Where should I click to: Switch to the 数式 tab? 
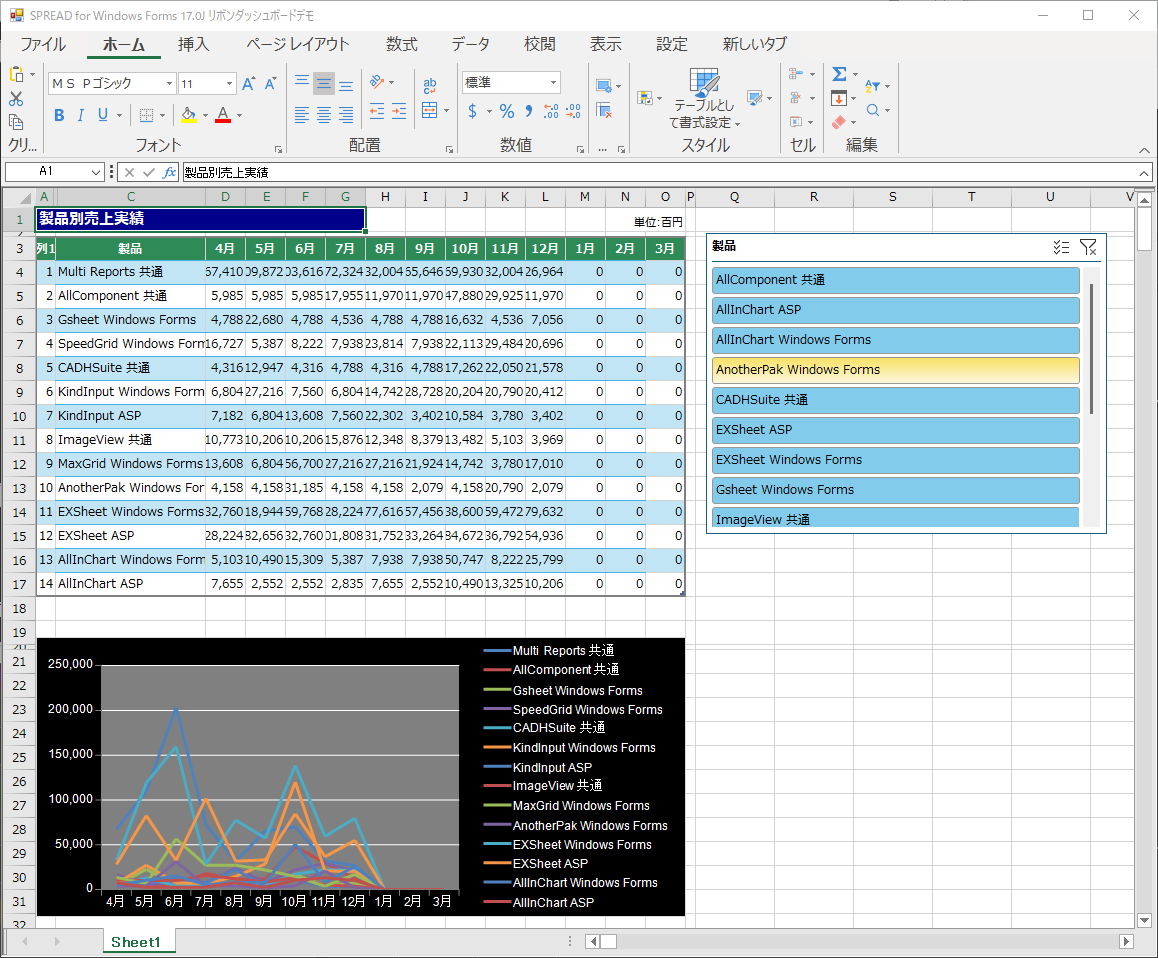(402, 44)
